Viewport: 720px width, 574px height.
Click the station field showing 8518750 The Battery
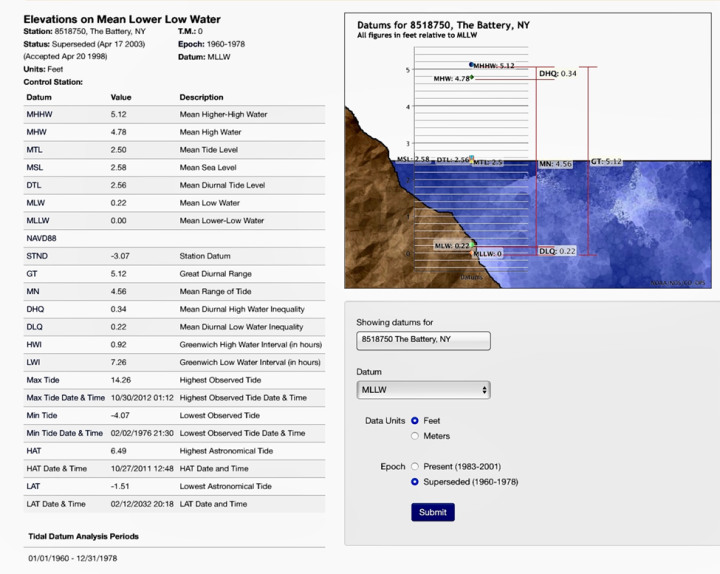(x=423, y=340)
